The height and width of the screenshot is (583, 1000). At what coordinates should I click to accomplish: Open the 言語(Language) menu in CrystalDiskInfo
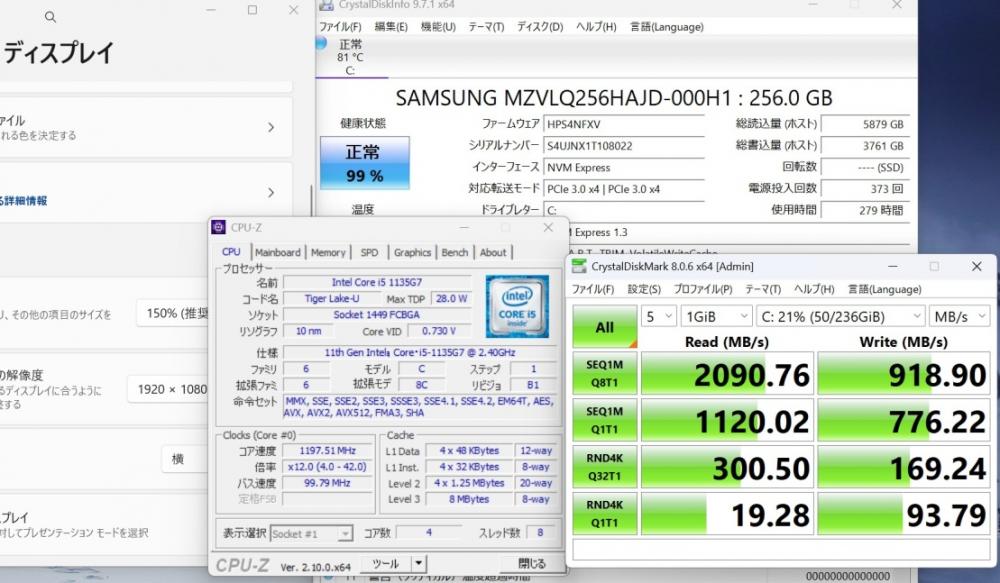click(667, 27)
